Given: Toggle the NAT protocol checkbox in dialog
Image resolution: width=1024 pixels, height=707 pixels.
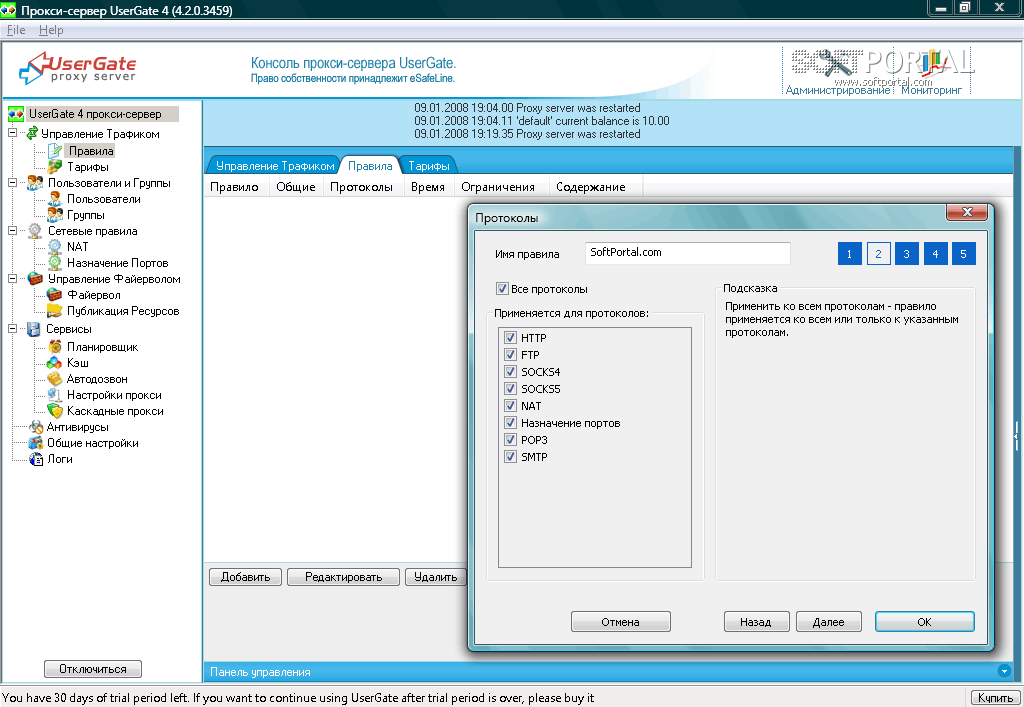Looking at the screenshot, I should coord(511,405).
